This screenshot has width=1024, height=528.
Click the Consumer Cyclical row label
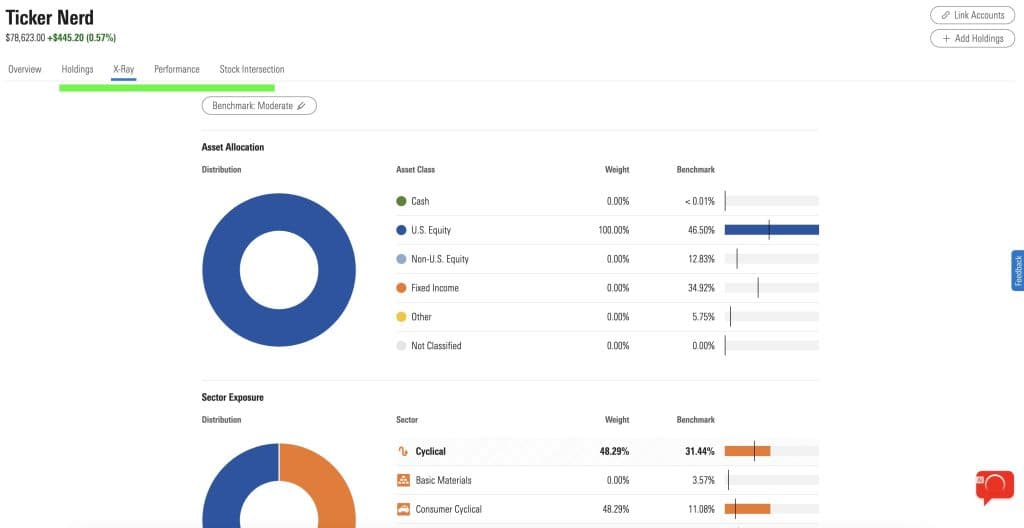449,509
